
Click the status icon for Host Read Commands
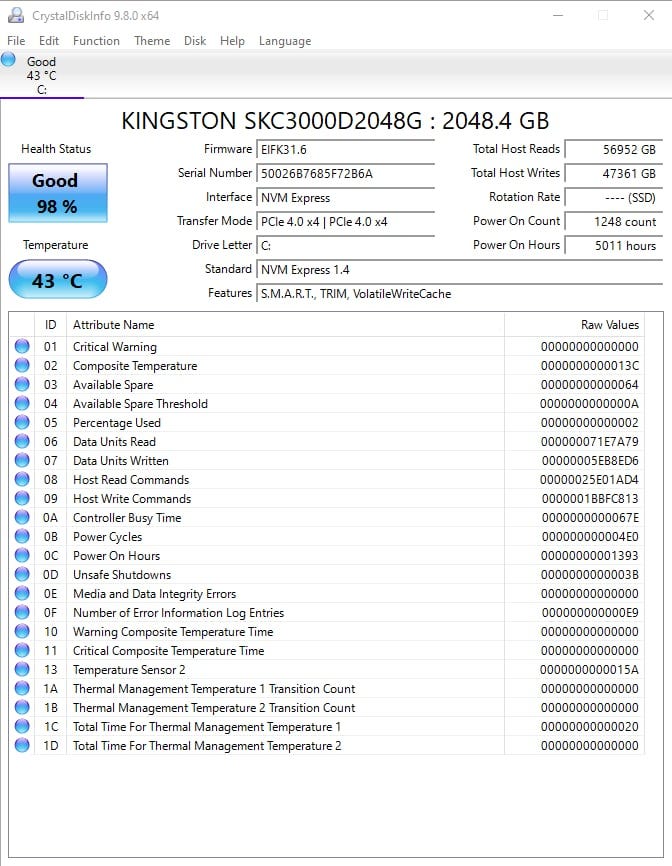point(22,479)
